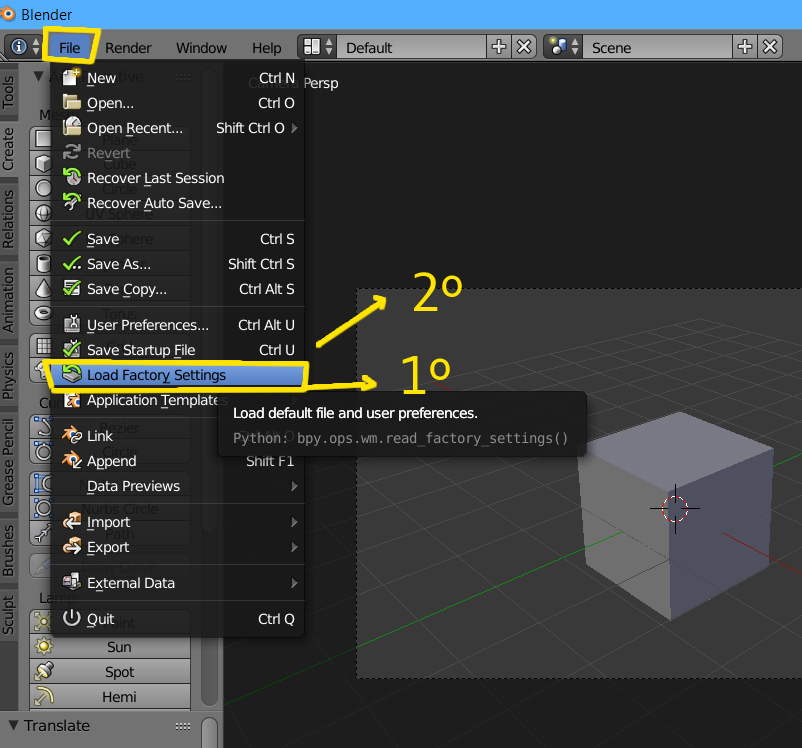Click the External Data icon
The image size is (802, 748).
coord(72,582)
